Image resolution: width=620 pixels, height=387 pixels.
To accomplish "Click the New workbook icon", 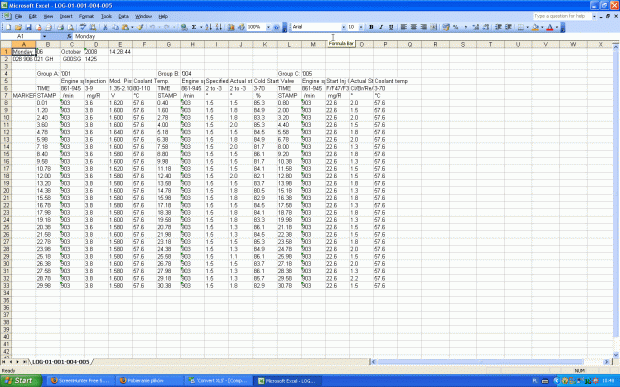I will [x=8, y=27].
